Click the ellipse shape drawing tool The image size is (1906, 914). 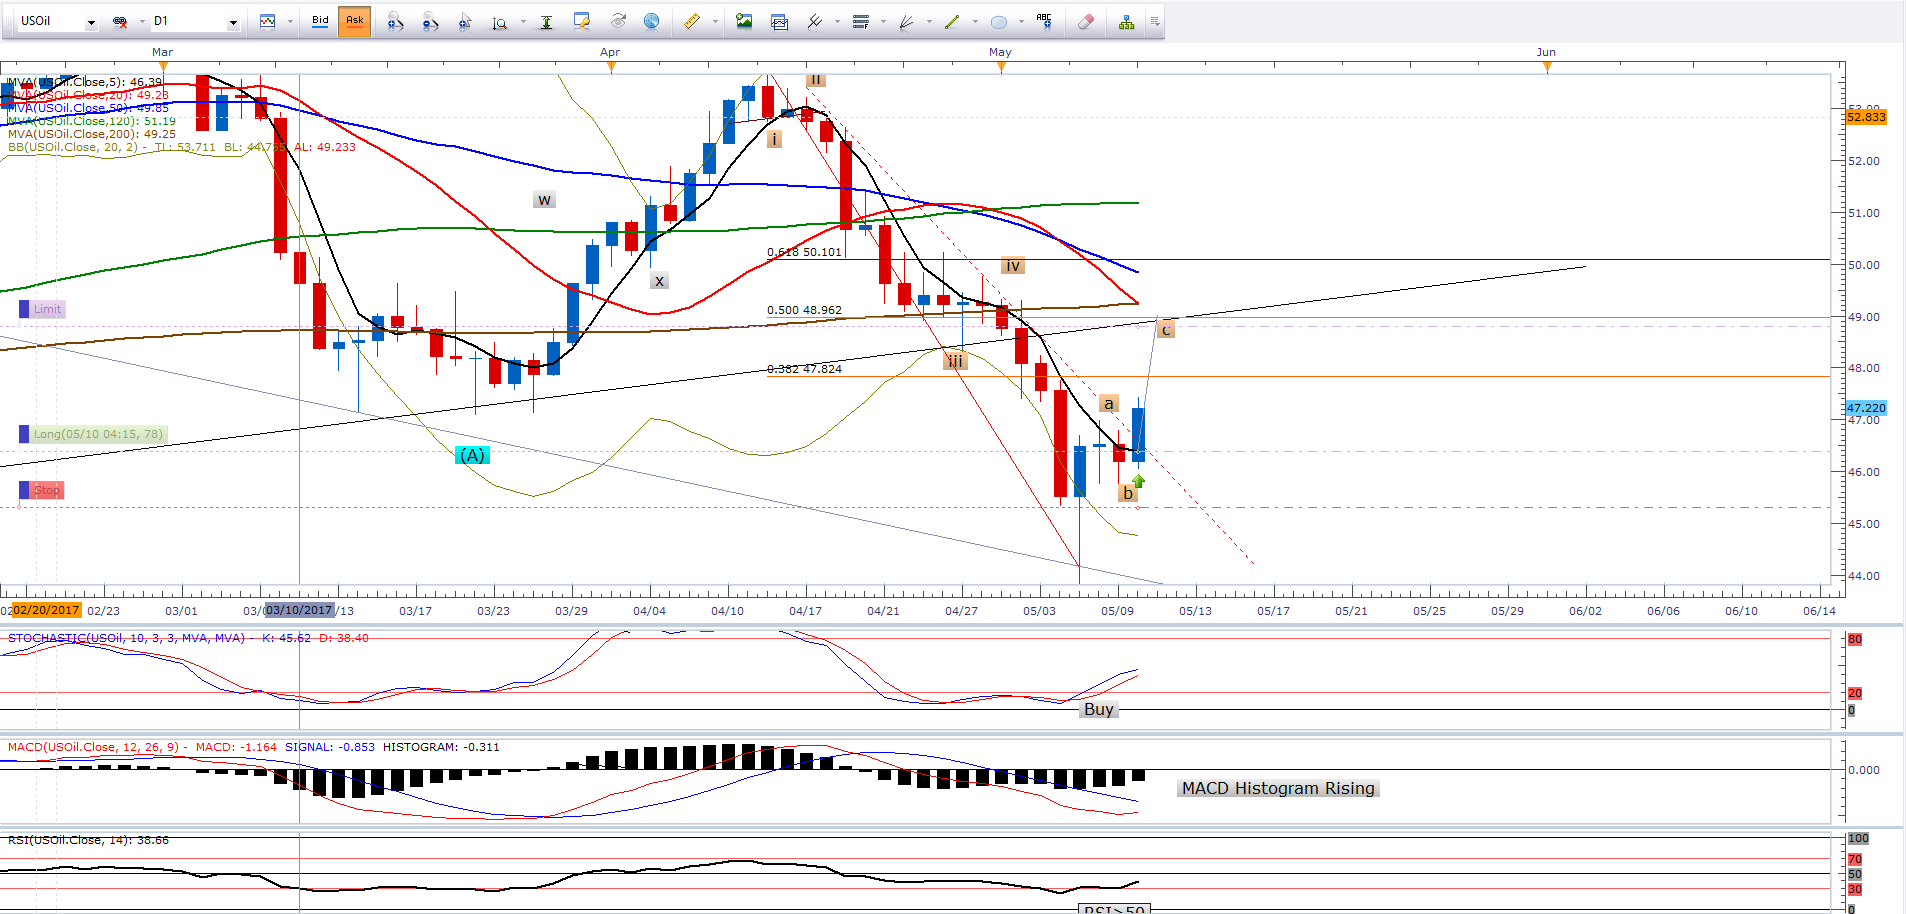[x=998, y=21]
